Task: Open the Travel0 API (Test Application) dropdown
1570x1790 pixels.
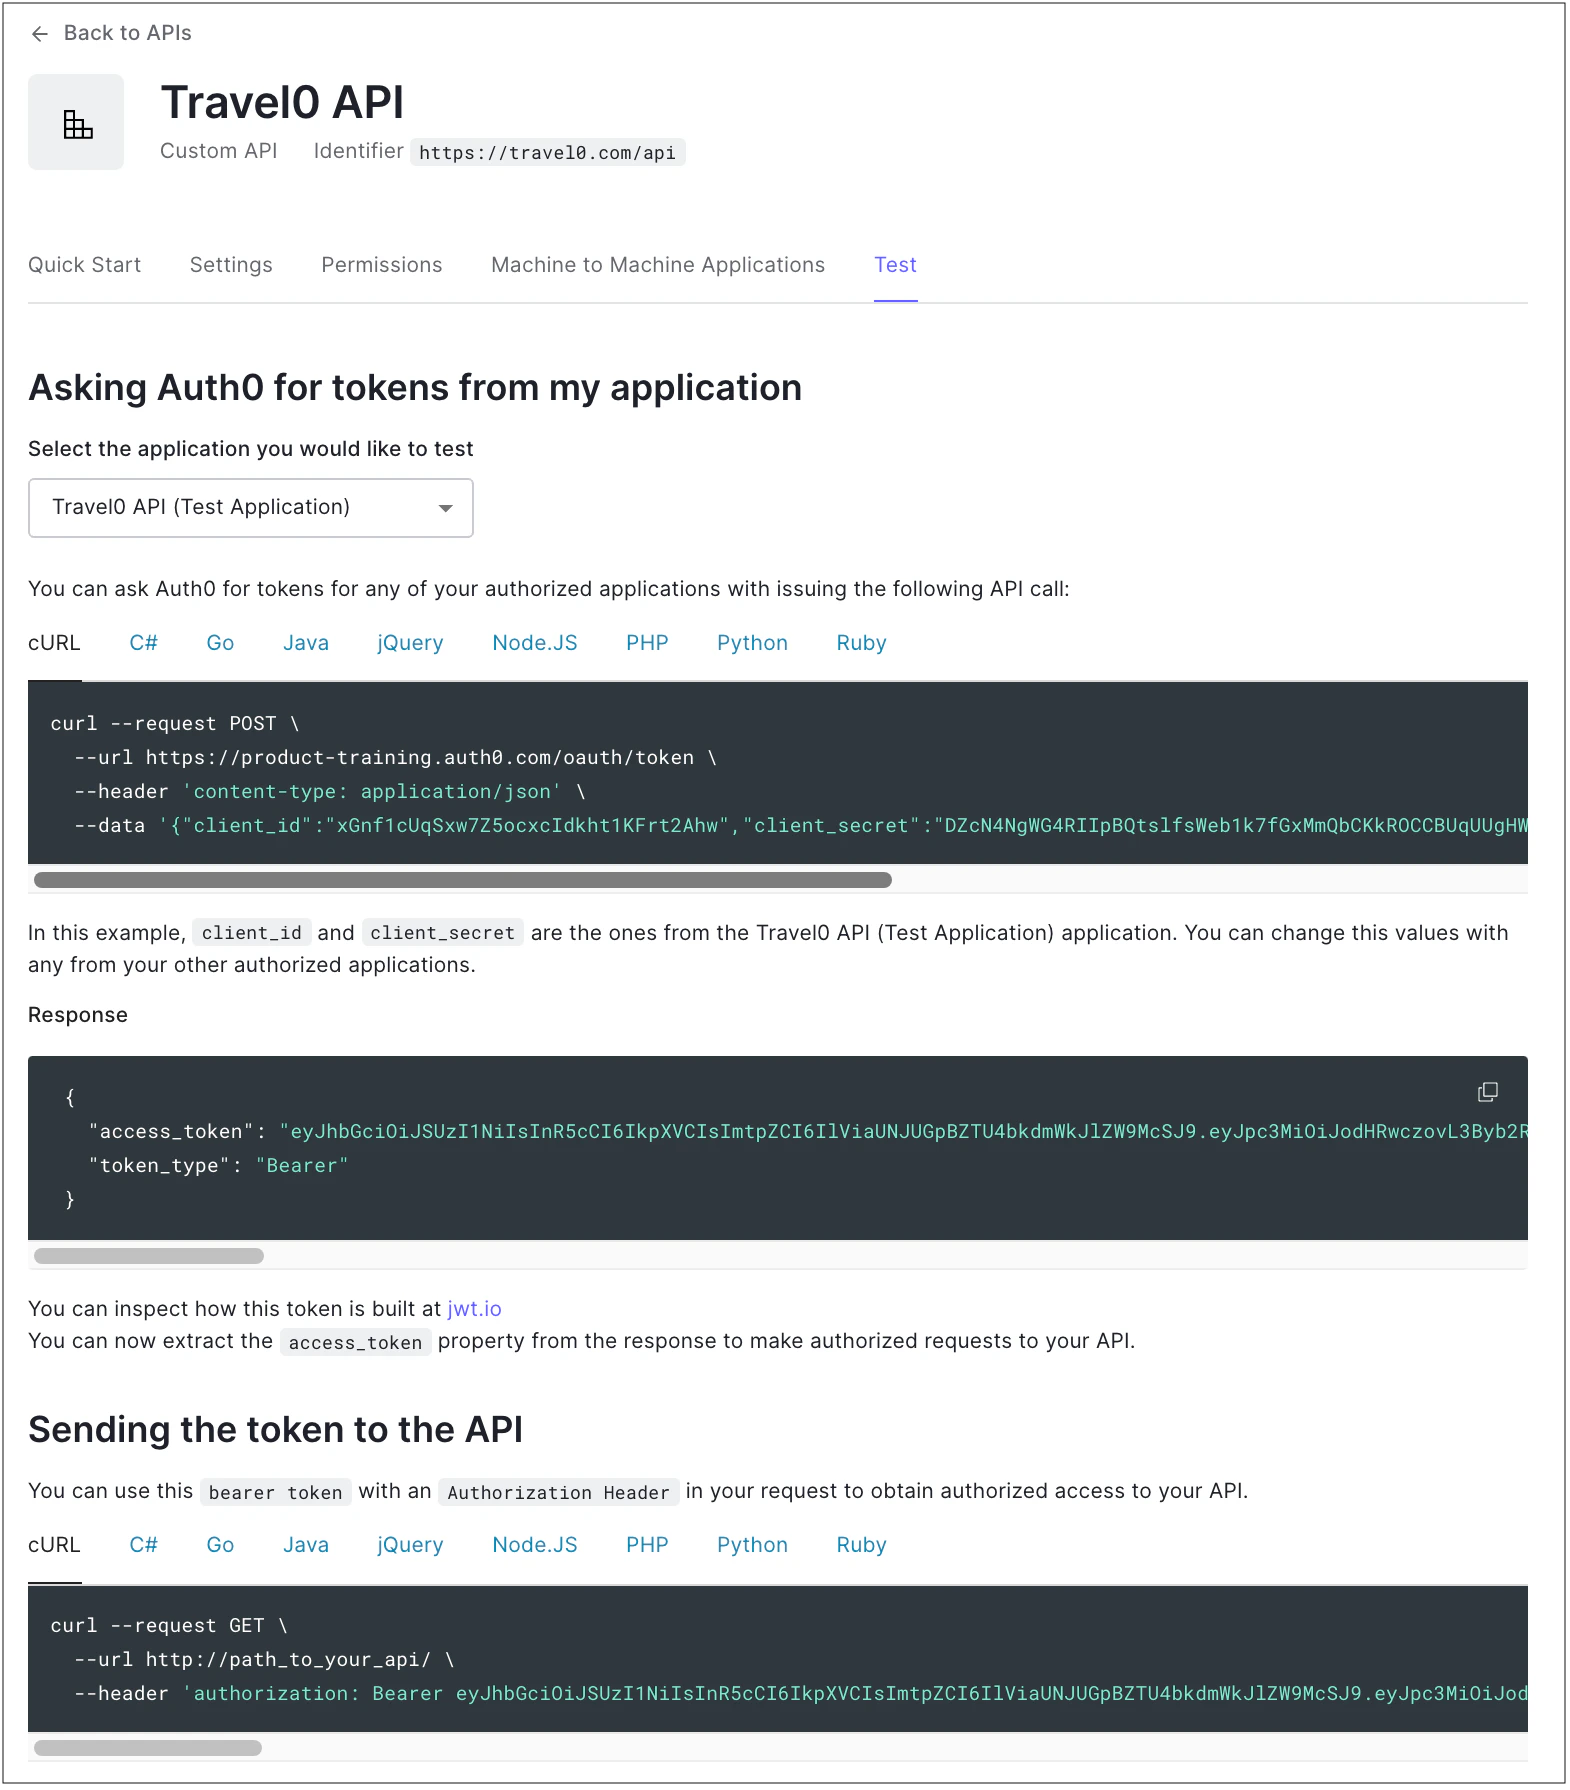Action: (x=250, y=507)
